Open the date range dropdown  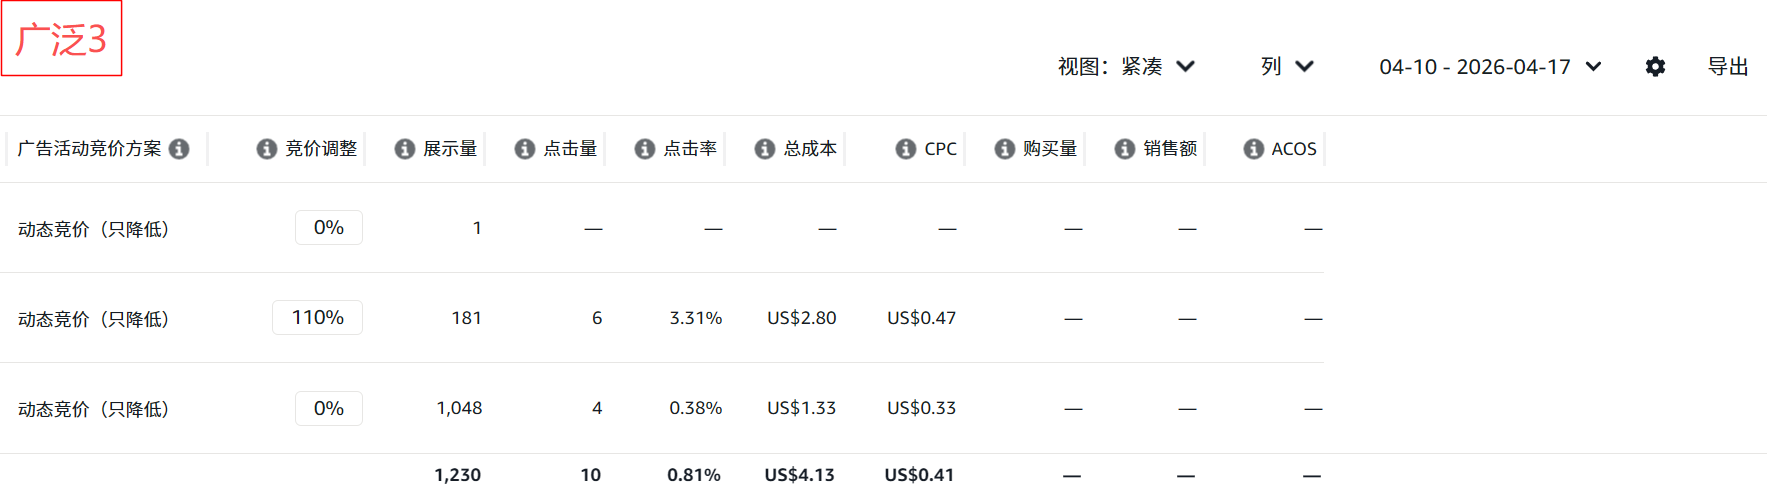click(x=1490, y=67)
